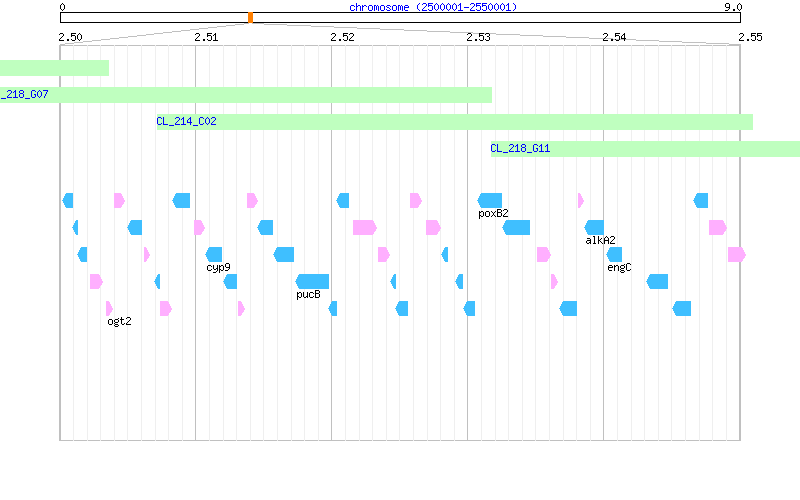Image resolution: width=800 pixels, height=500 pixels.
Task: Select the pucB gene arrow
Action: click(x=312, y=282)
